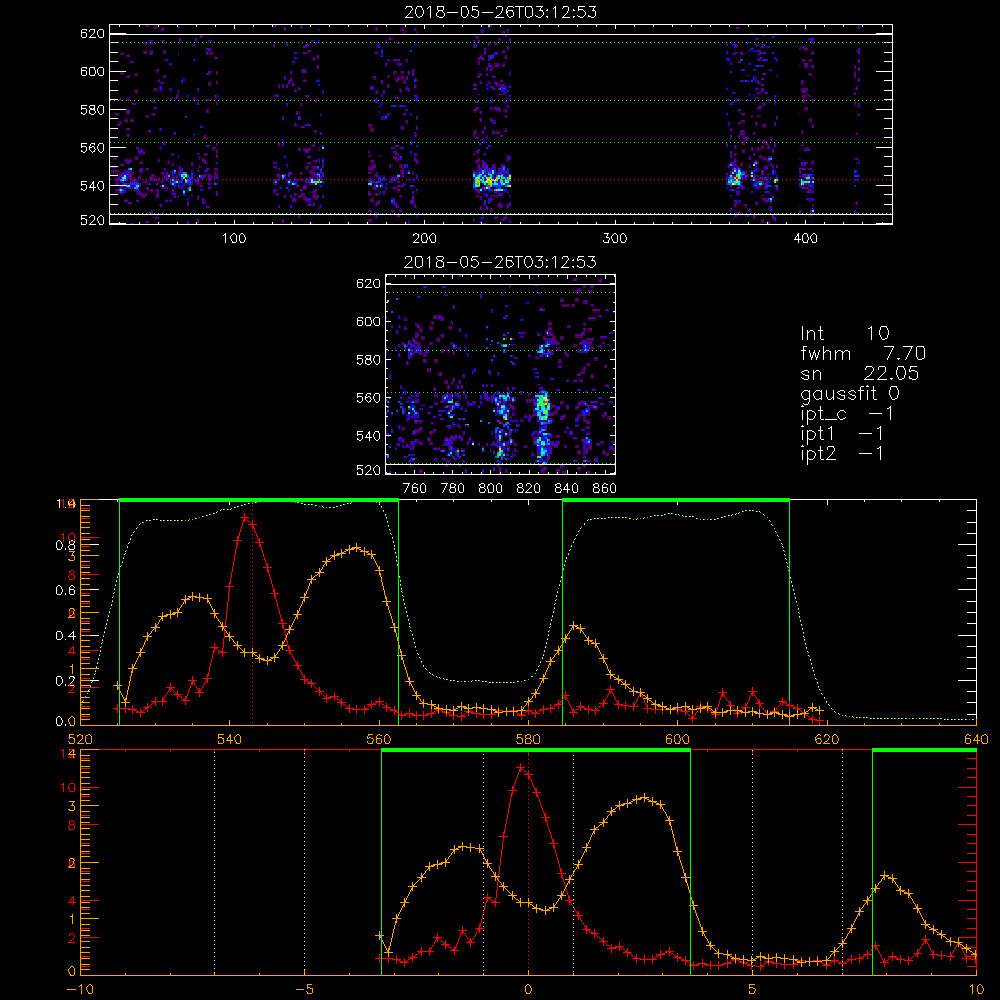Click the 'ipt_c -1' parameter line
This screenshot has height=1000, width=1000.
(848, 414)
